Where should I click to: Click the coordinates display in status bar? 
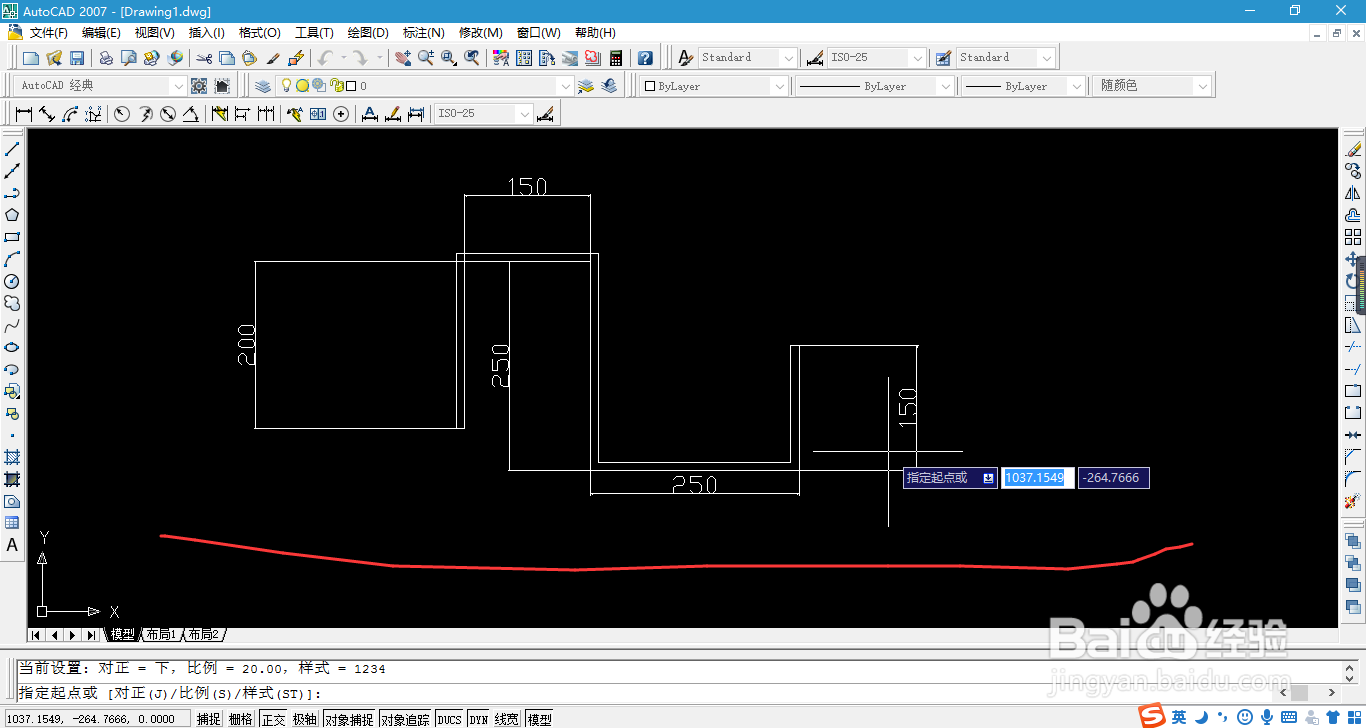[x=96, y=719]
